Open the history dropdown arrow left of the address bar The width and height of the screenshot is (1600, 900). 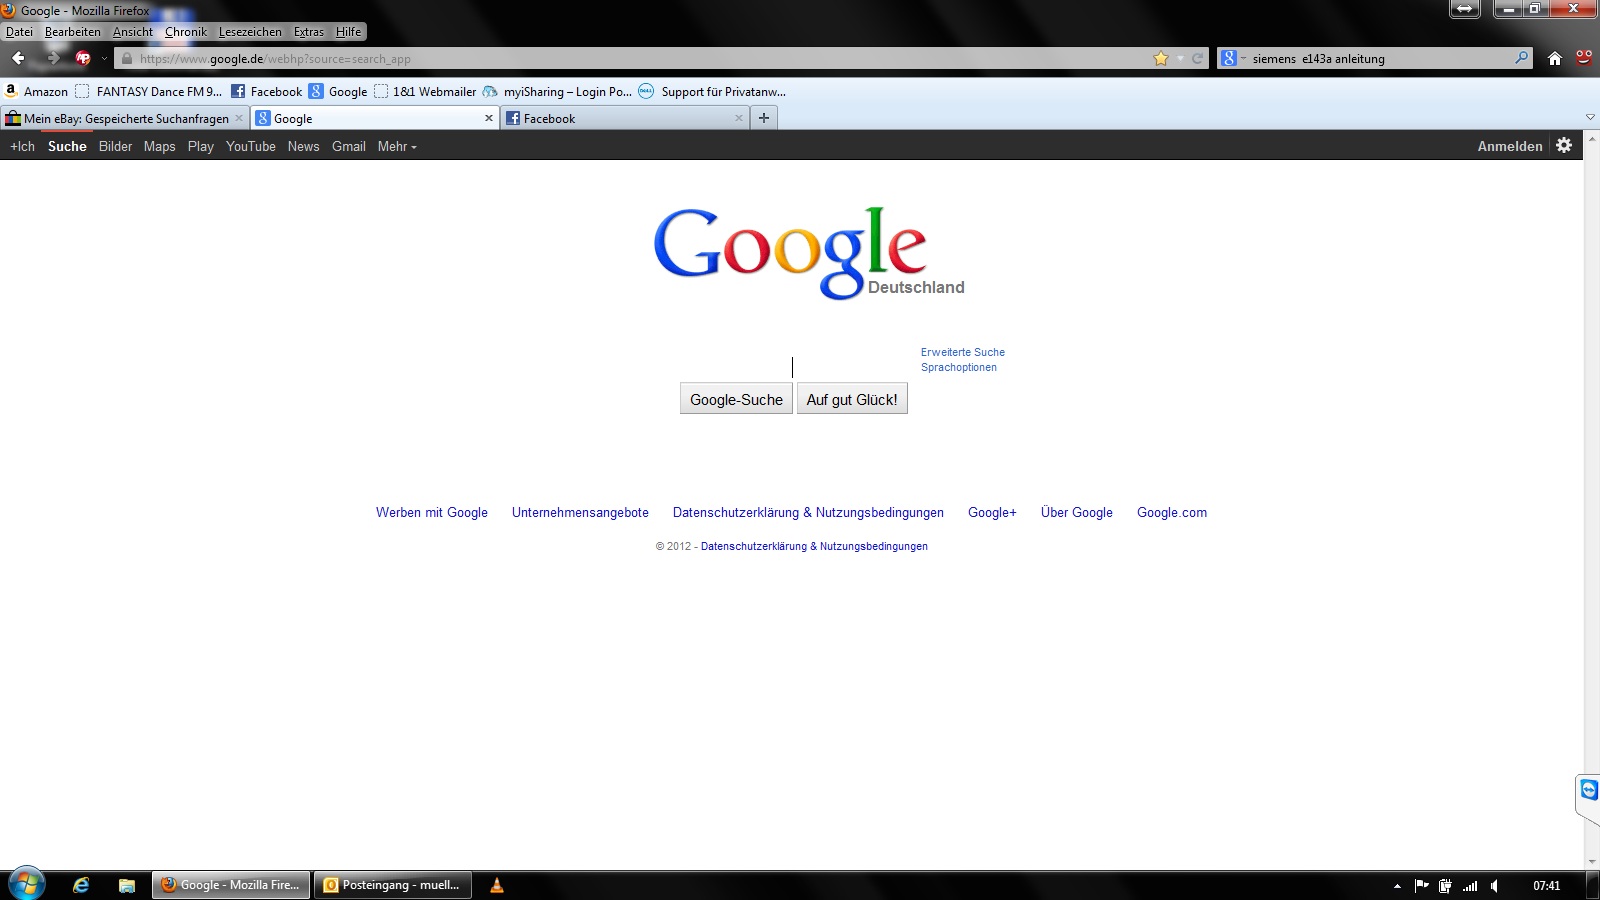[104, 58]
